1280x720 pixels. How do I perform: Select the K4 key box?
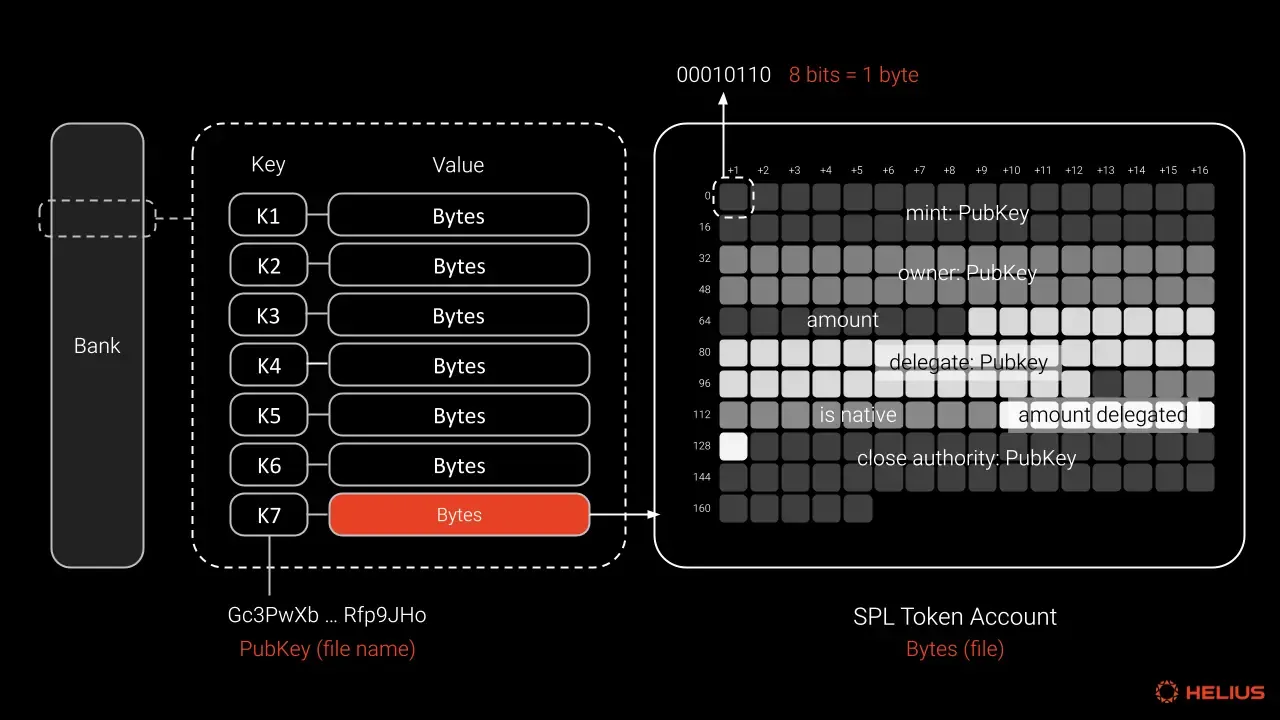coord(268,366)
